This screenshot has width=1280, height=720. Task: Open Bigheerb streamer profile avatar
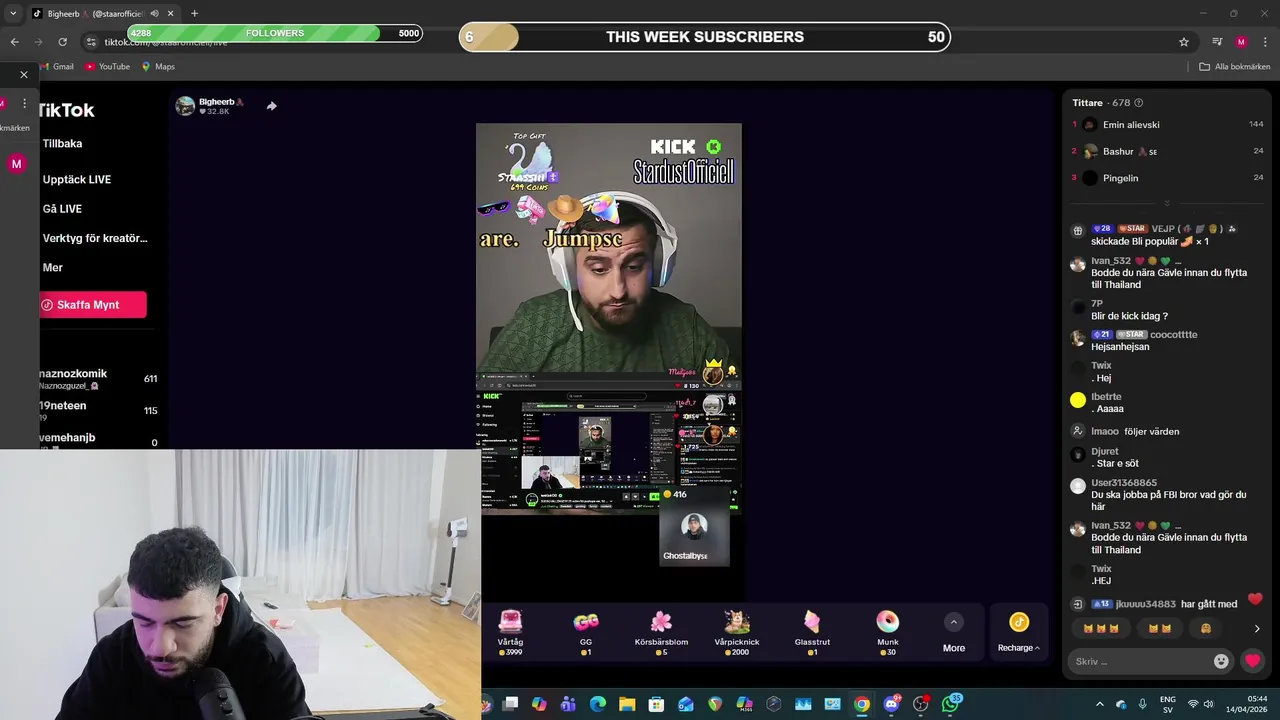point(185,106)
